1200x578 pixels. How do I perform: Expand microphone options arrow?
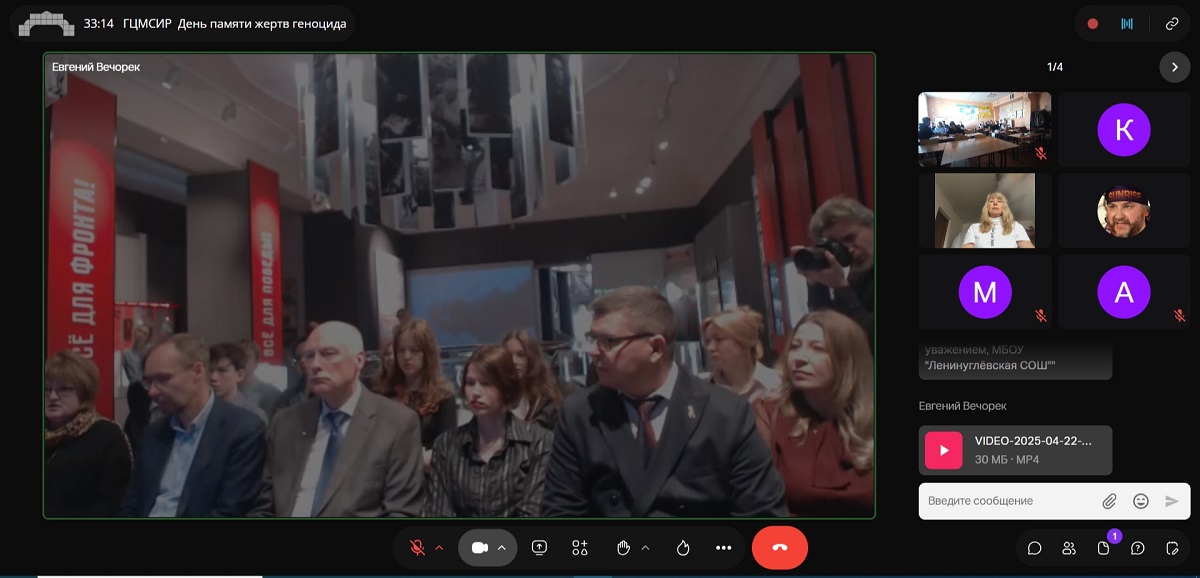[x=439, y=548]
